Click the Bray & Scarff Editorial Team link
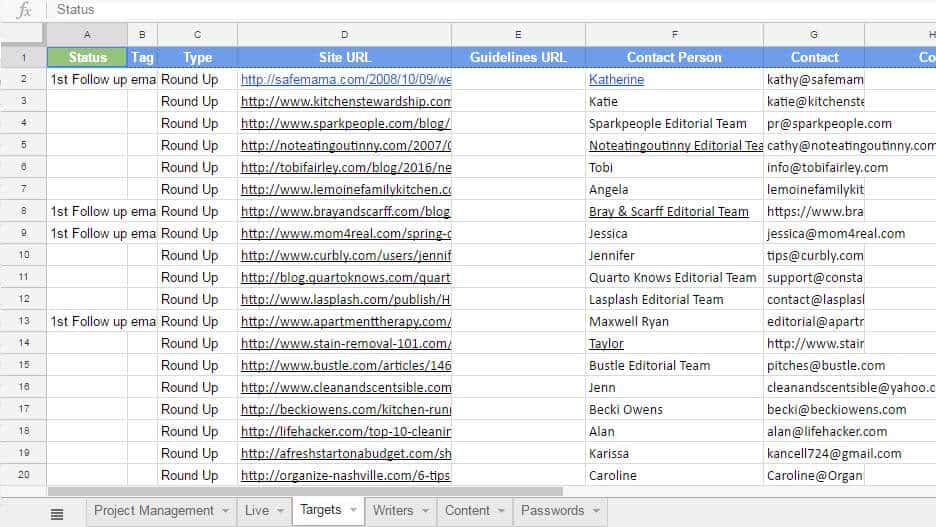Image resolution: width=936 pixels, height=527 pixels. pyautogui.click(x=669, y=211)
